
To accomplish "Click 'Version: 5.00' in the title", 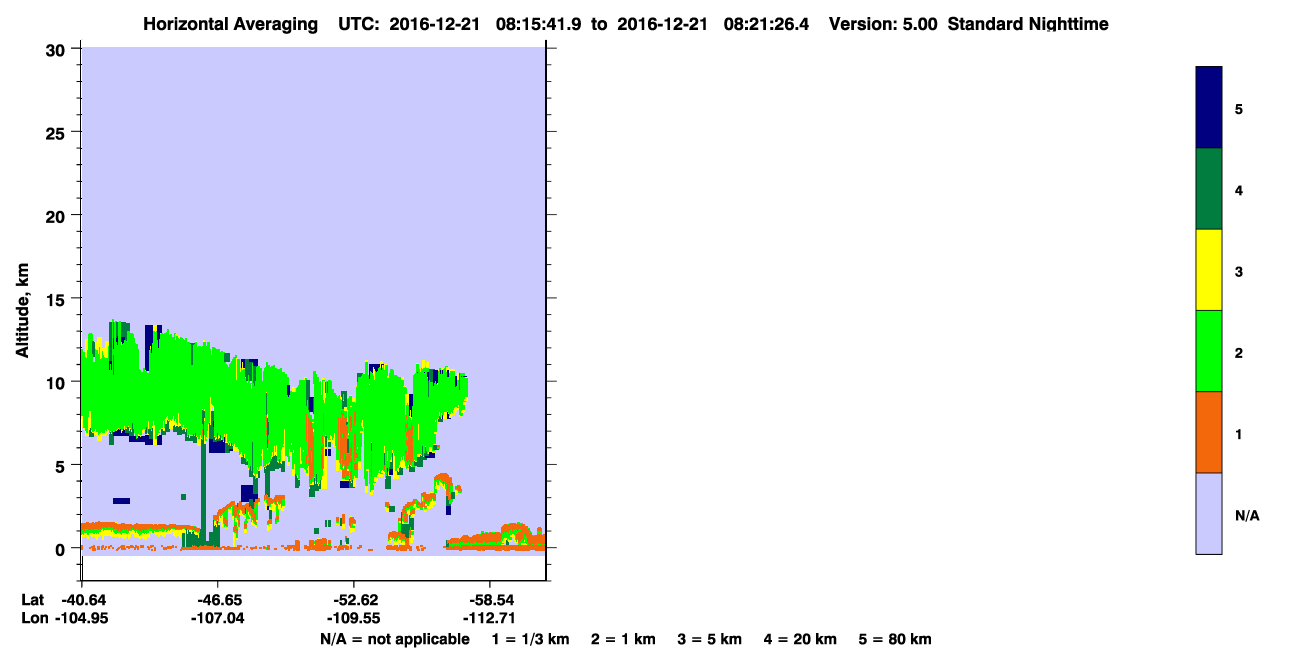I will point(882,24).
